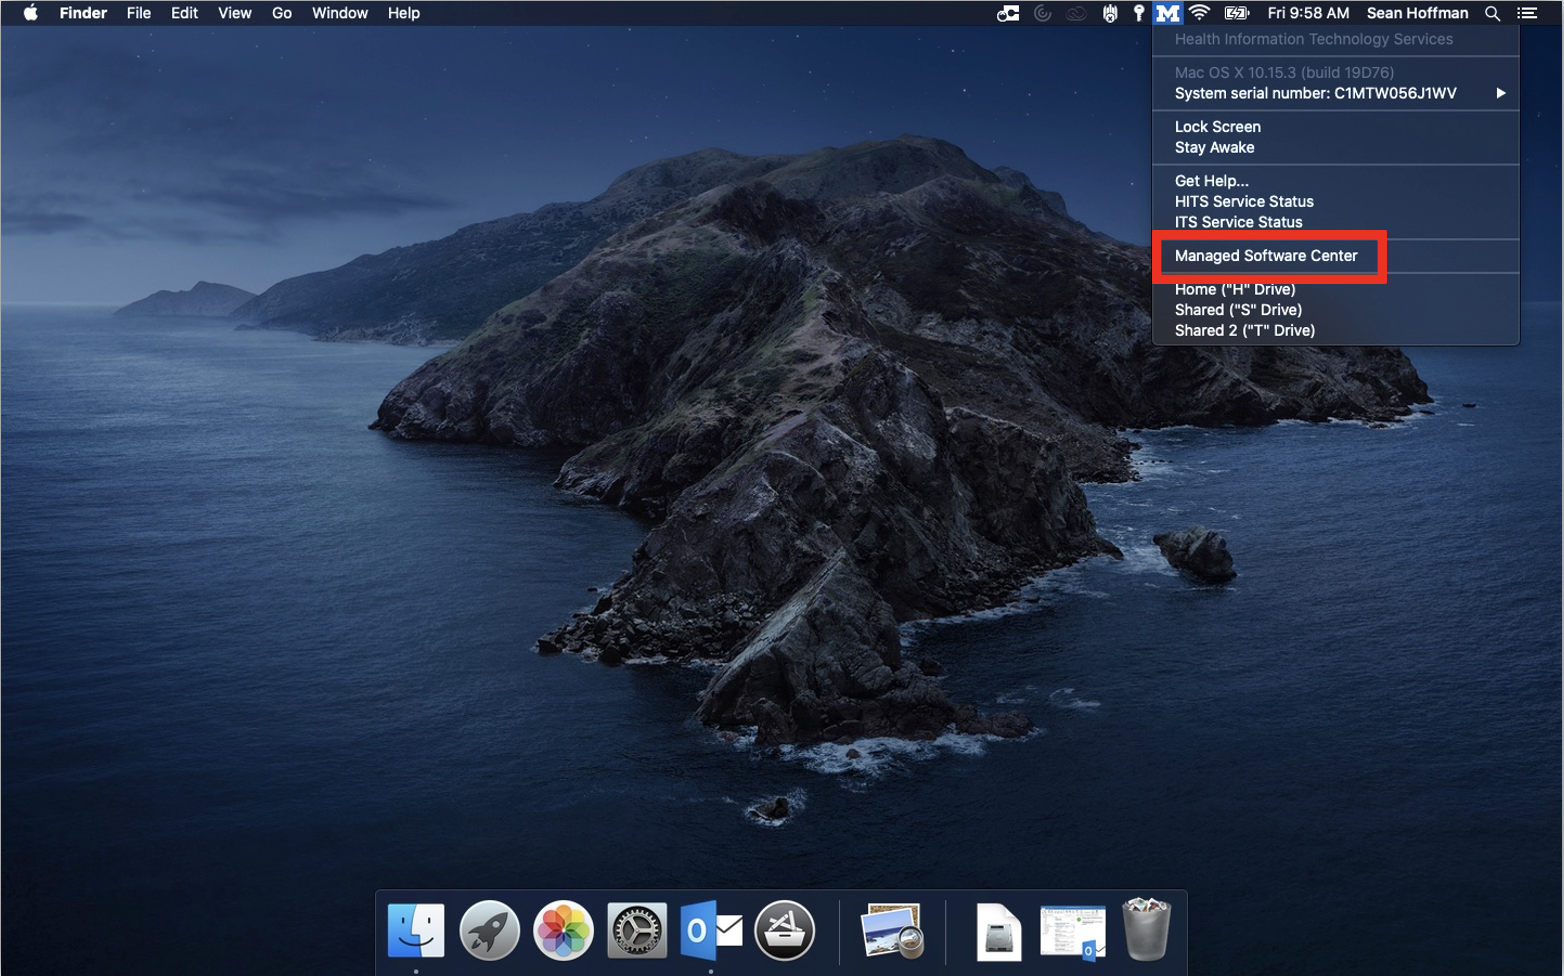Open Photos app in the dock
The height and width of the screenshot is (976, 1564).
[x=563, y=930]
